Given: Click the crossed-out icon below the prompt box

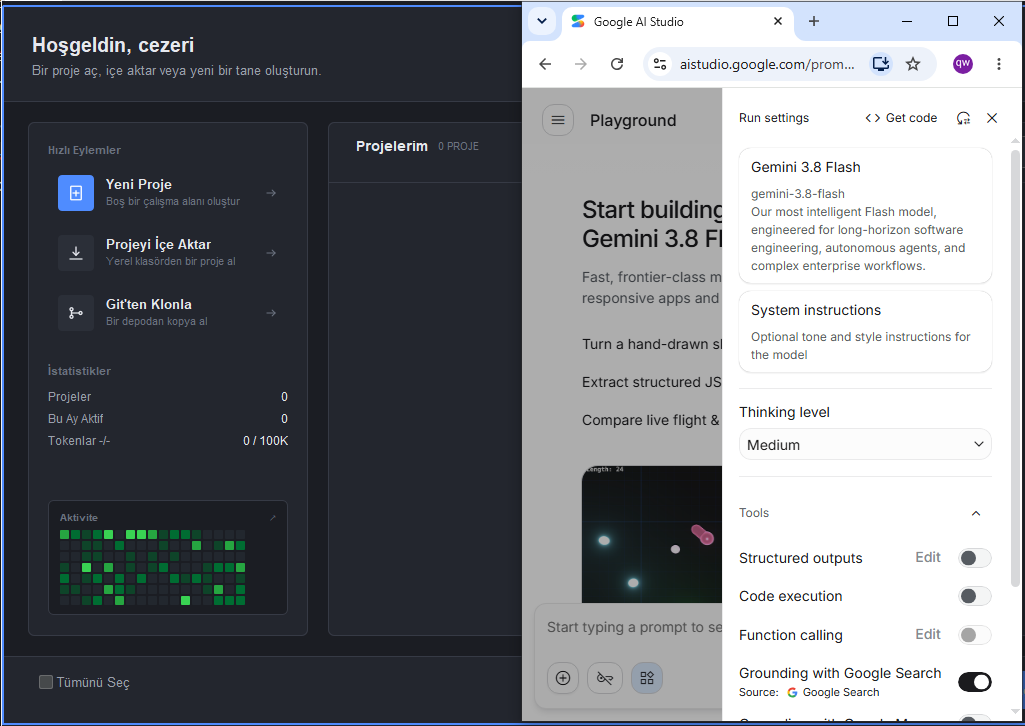Looking at the screenshot, I should pos(605,678).
